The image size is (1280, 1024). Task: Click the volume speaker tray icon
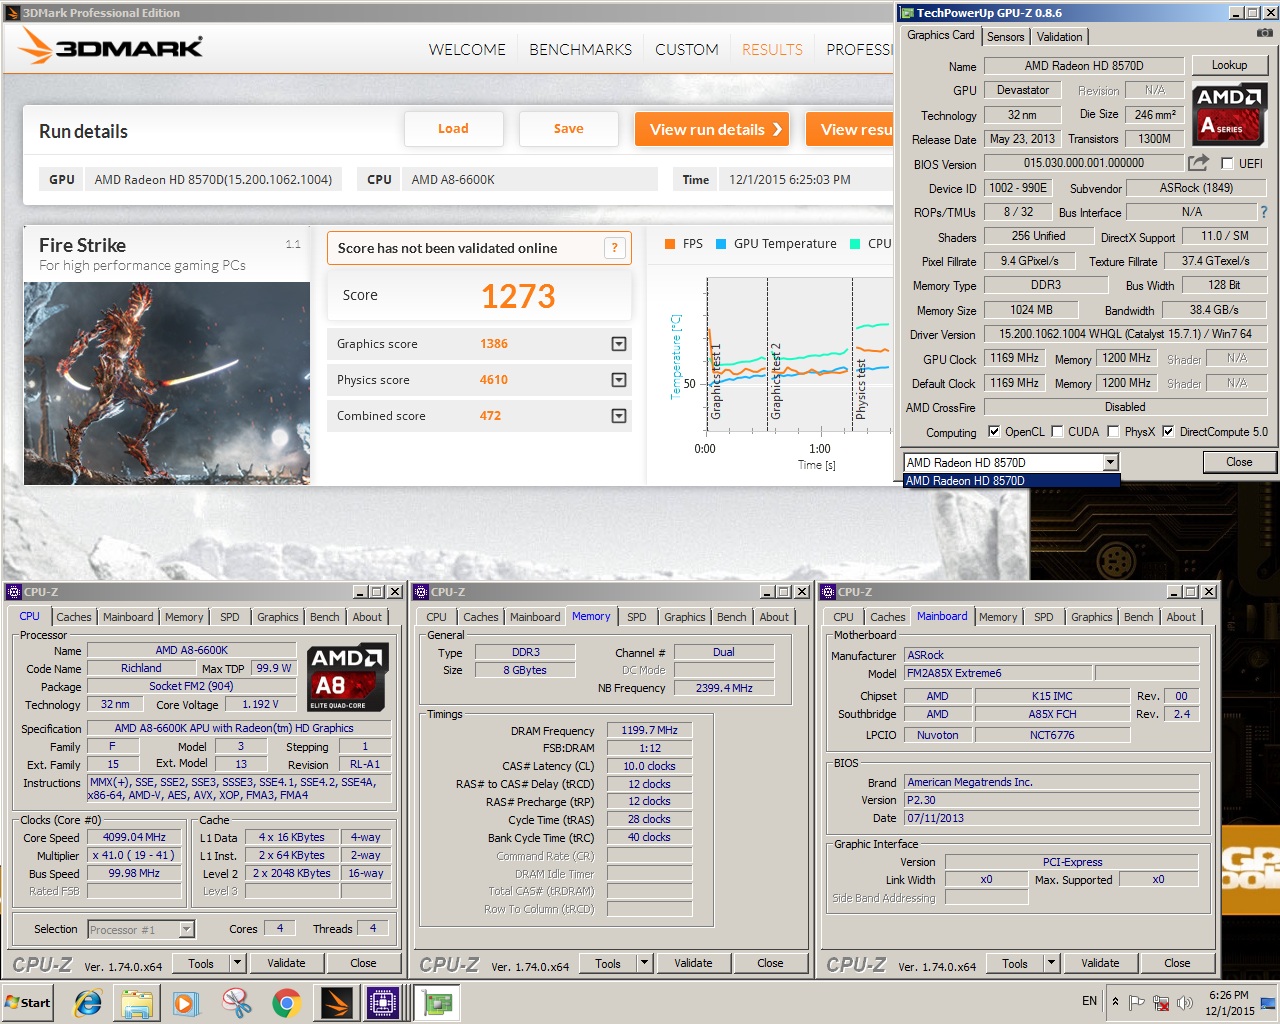coord(1185,1002)
